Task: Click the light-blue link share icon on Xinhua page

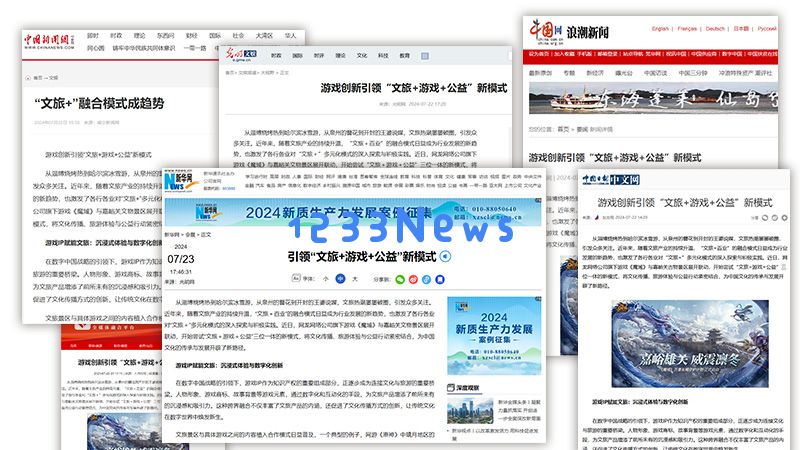Action: tap(427, 279)
